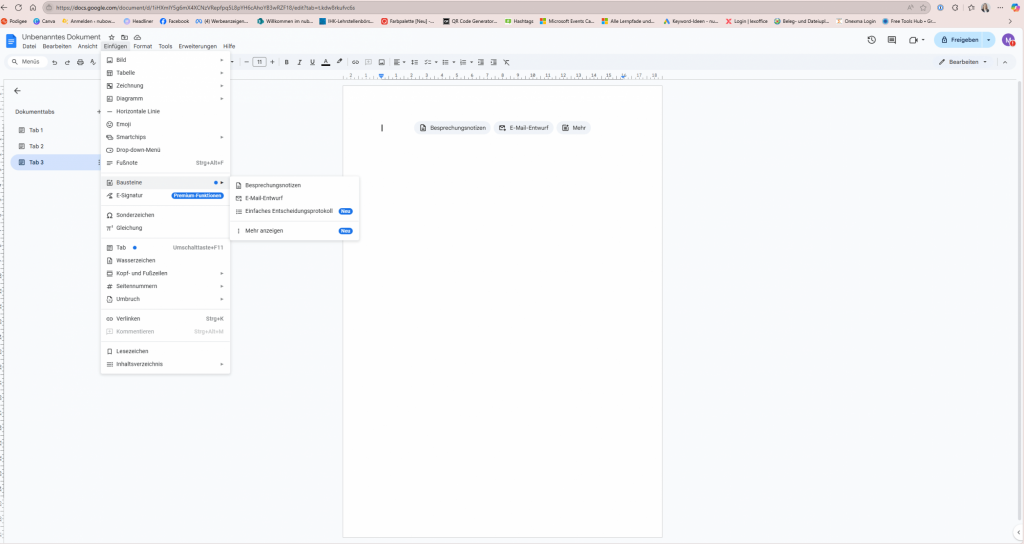The width and height of the screenshot is (1024, 544).
Task: Rename the Unbenanntes Dokument title
Action: pos(61,37)
